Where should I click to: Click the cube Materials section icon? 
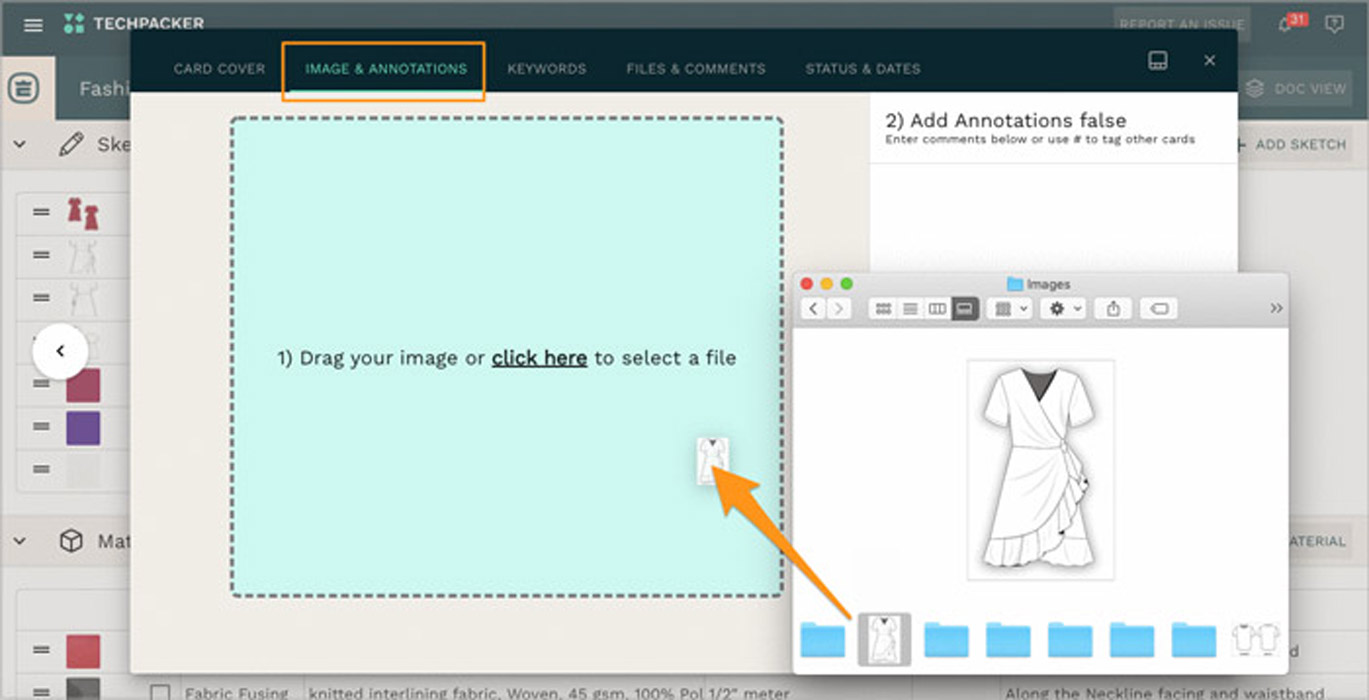coord(71,541)
